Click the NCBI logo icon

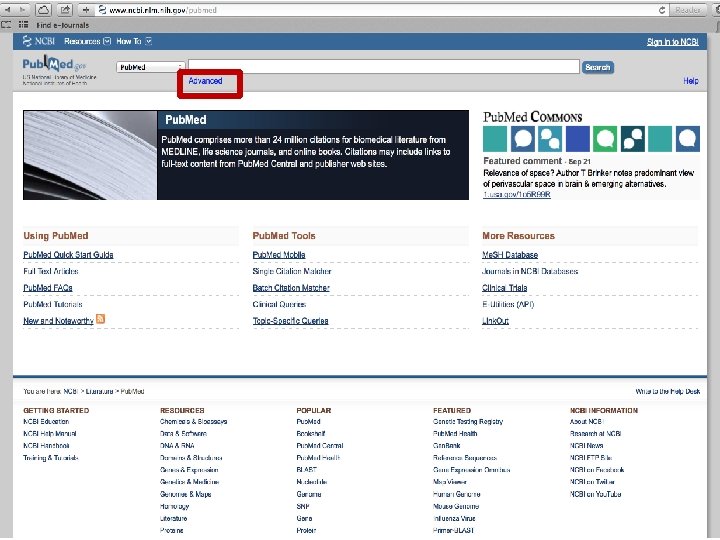tap(39, 41)
